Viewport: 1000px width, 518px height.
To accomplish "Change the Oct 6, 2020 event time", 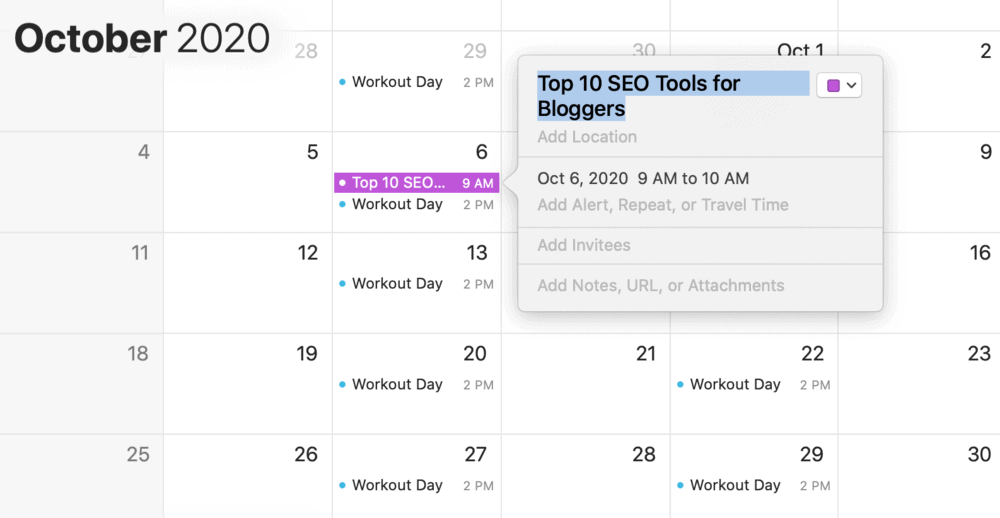I will (x=643, y=179).
